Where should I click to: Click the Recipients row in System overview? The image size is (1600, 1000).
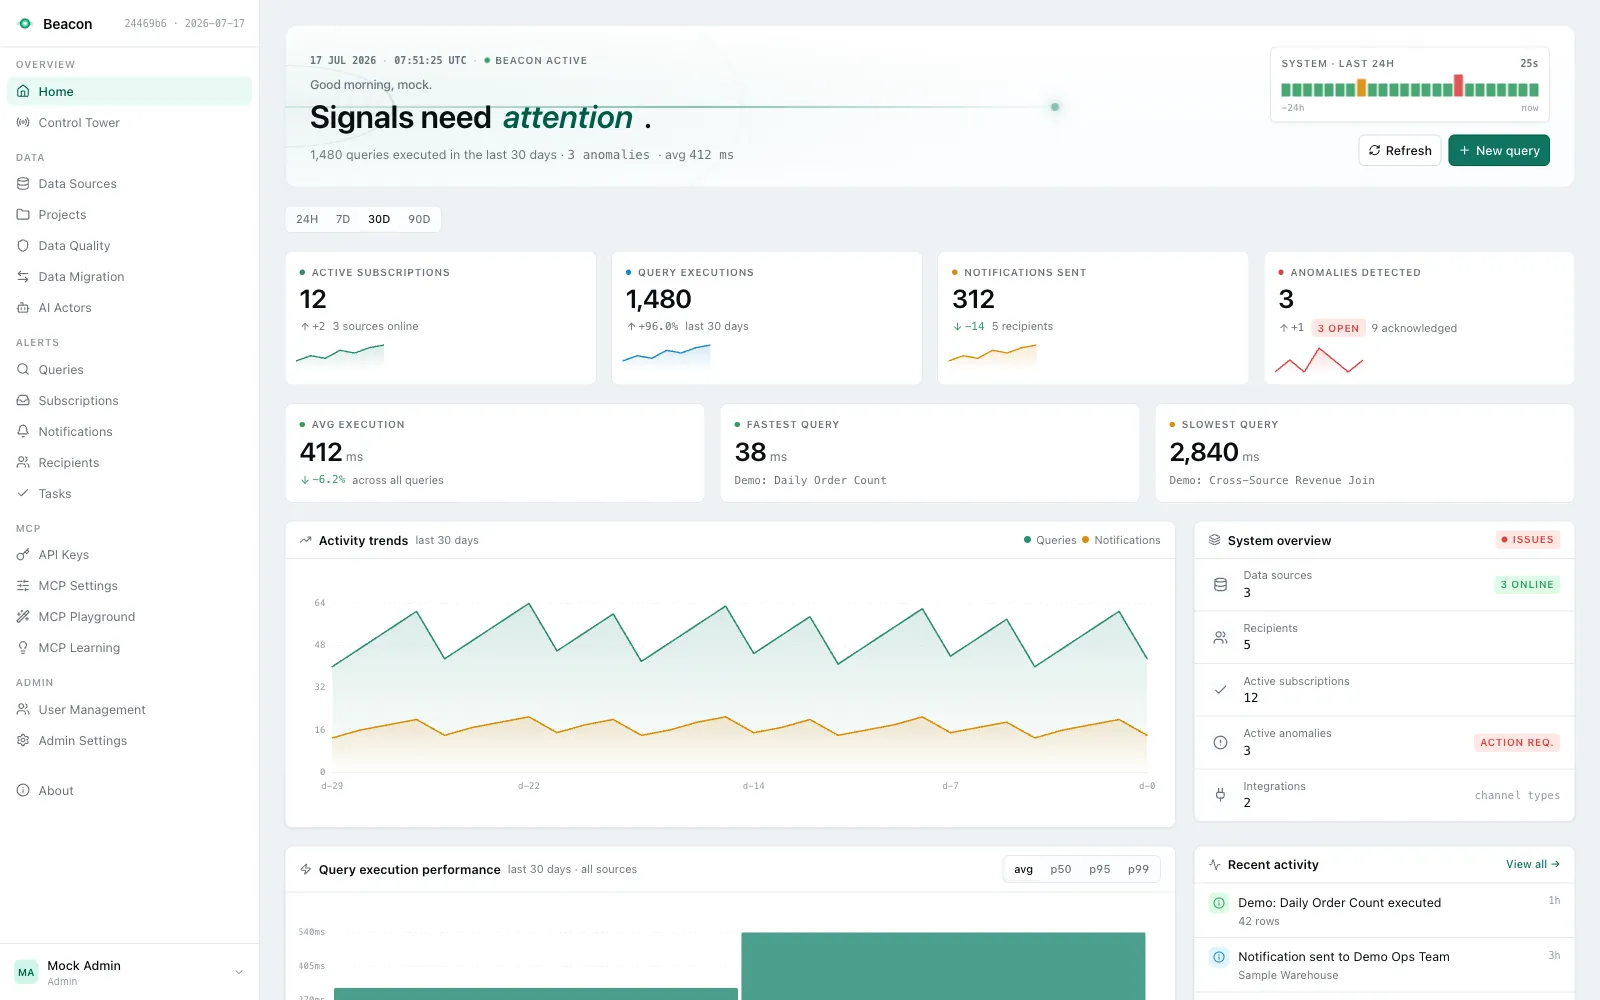pos(1385,637)
